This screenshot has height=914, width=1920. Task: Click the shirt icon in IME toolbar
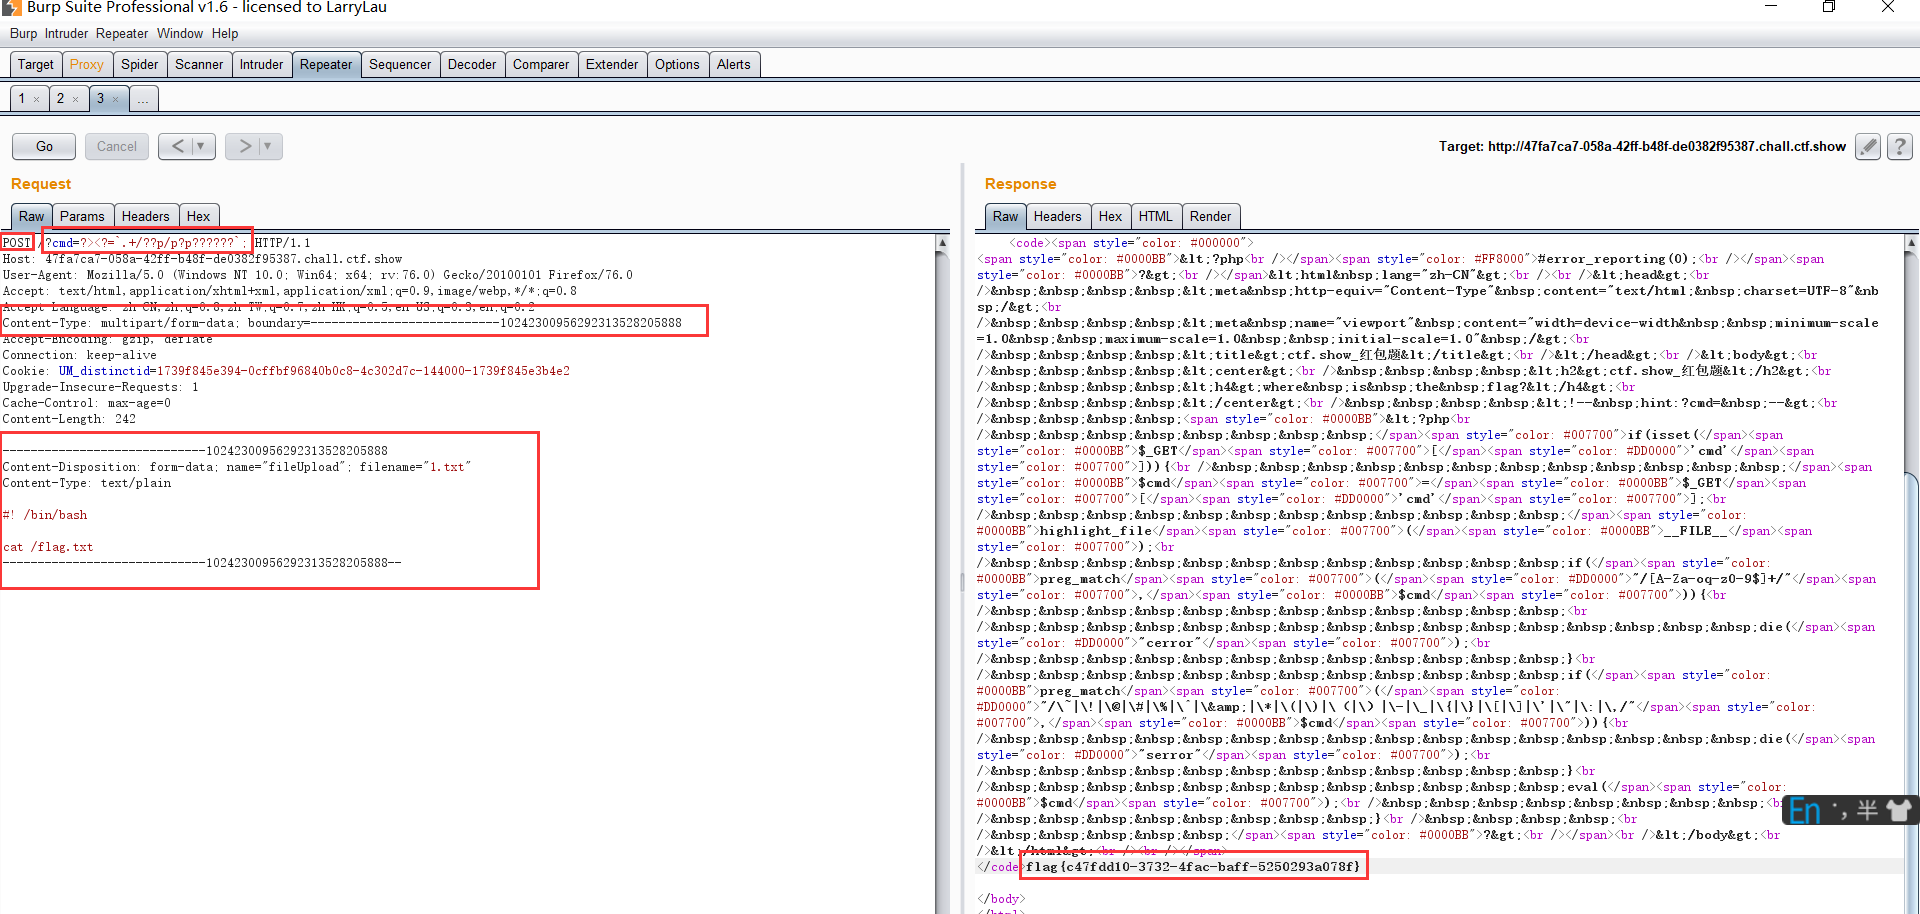coord(1898,810)
